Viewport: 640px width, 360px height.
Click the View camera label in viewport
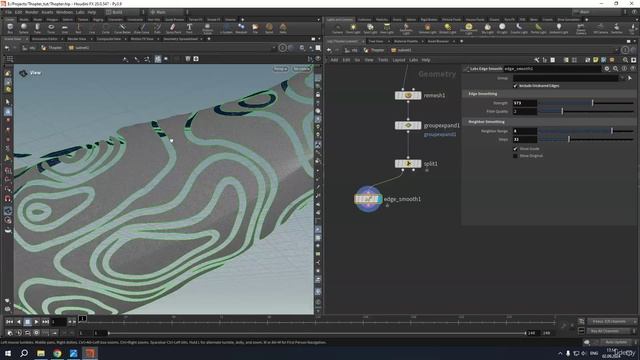coord(35,73)
